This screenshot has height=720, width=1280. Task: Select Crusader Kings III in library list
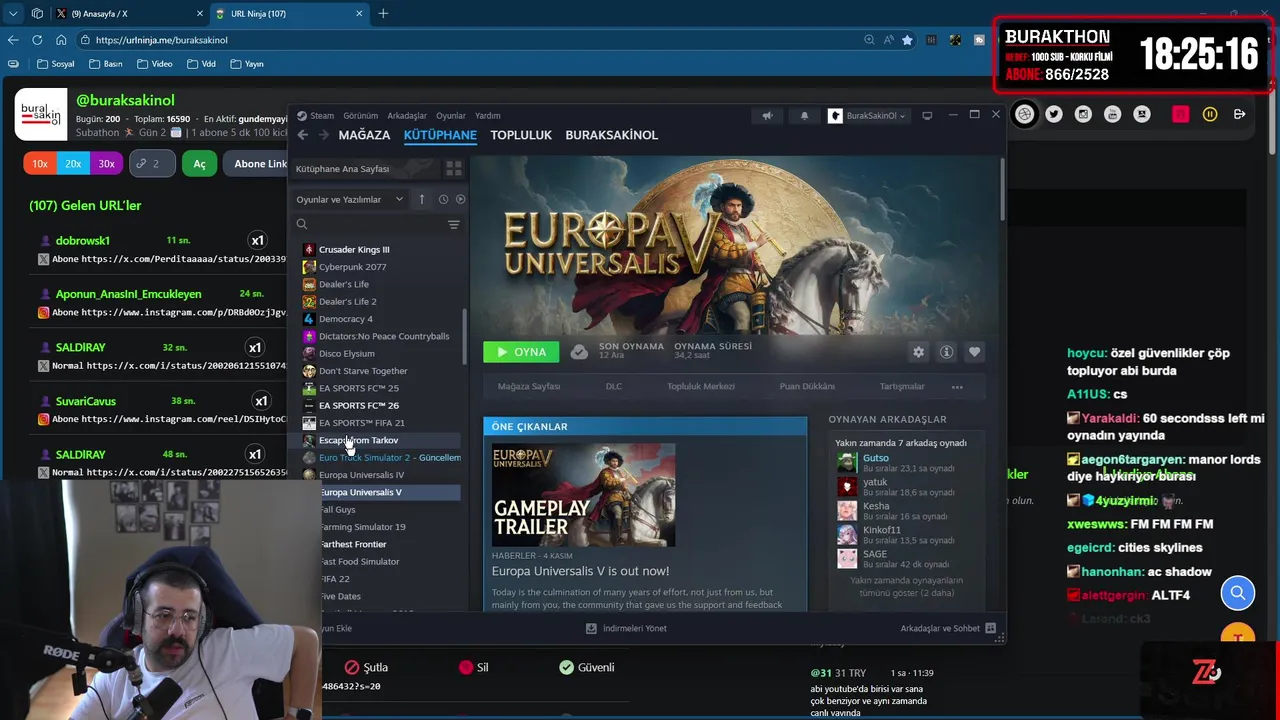coord(354,250)
